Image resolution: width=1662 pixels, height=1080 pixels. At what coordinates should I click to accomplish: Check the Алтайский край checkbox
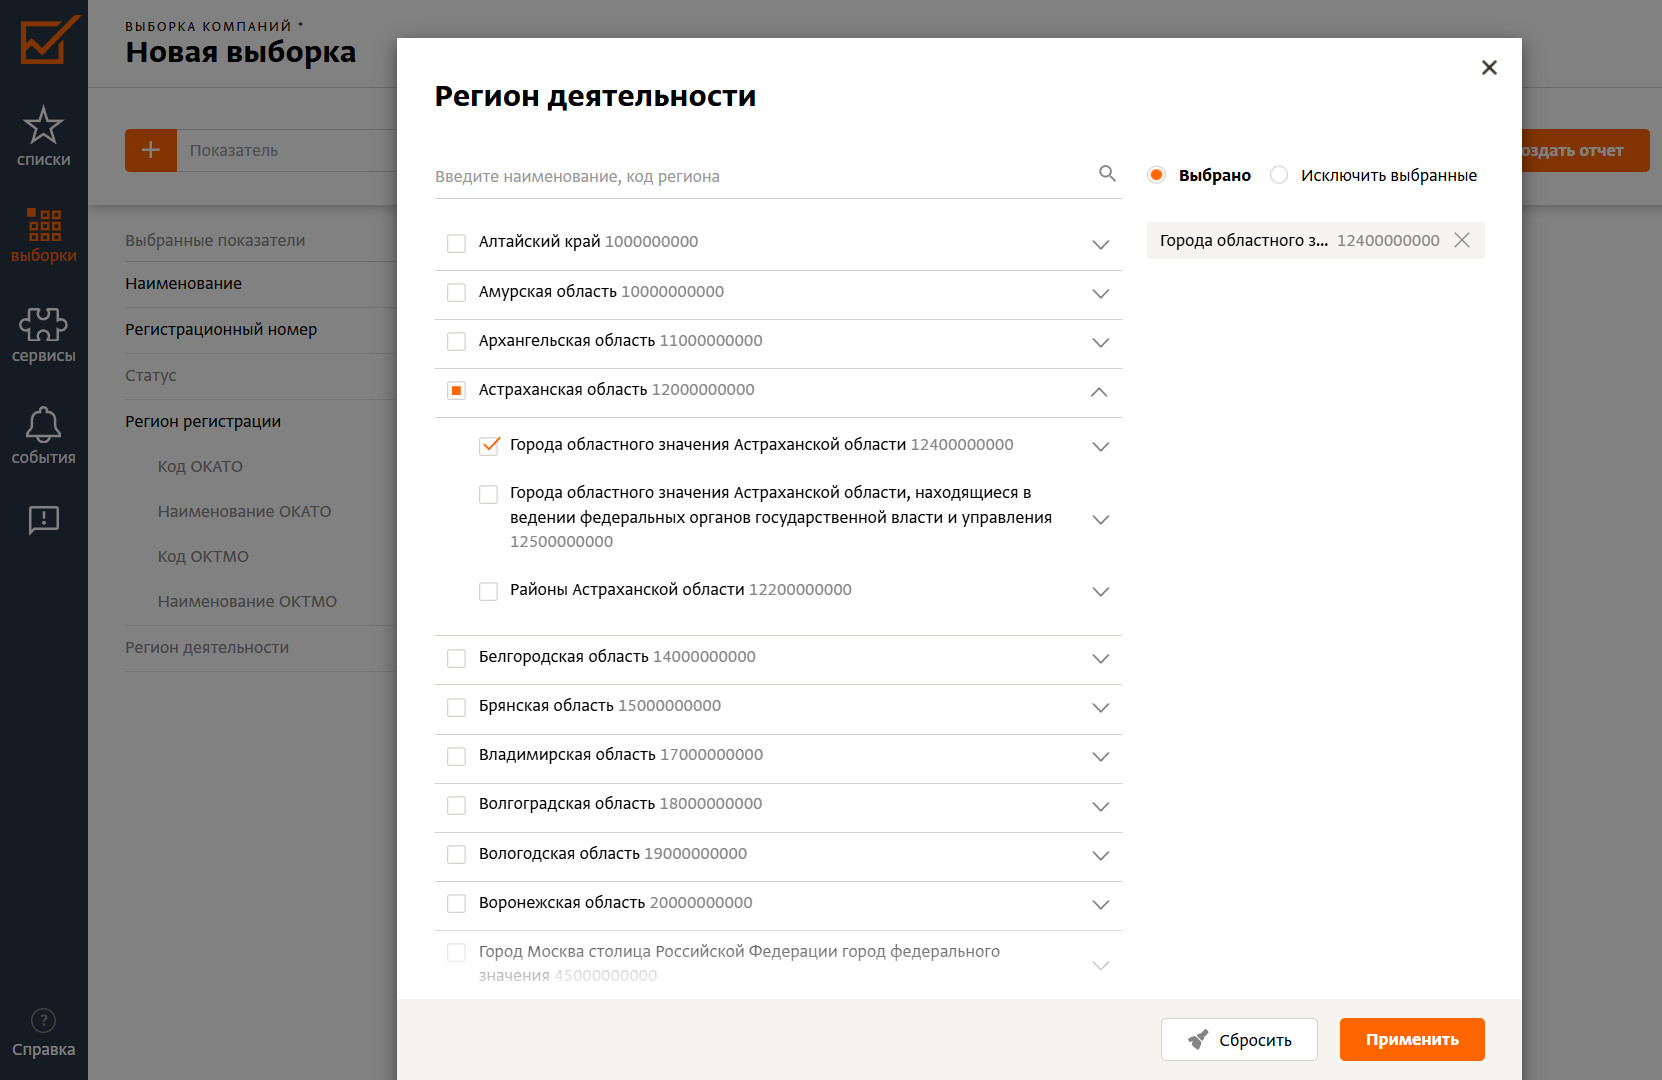[456, 243]
